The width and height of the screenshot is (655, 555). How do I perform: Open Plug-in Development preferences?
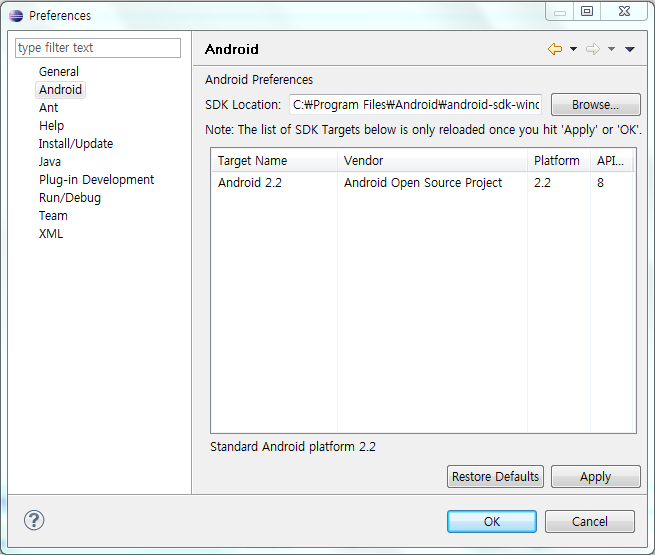pos(96,180)
